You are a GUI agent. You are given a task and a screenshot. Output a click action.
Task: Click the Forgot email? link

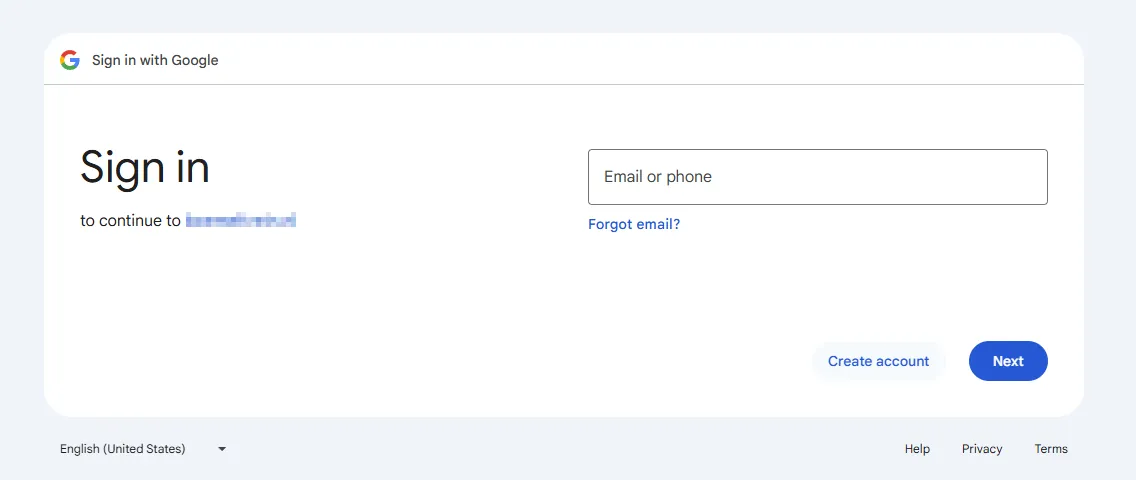[x=634, y=224]
